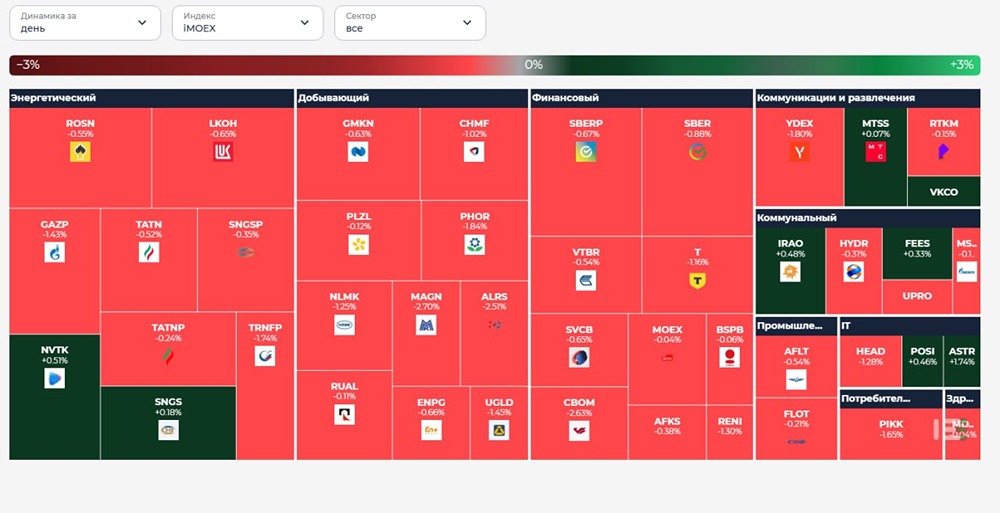The height and width of the screenshot is (513, 1000).
Task: Select the Промышле... sector header
Action: pyautogui.click(x=796, y=326)
